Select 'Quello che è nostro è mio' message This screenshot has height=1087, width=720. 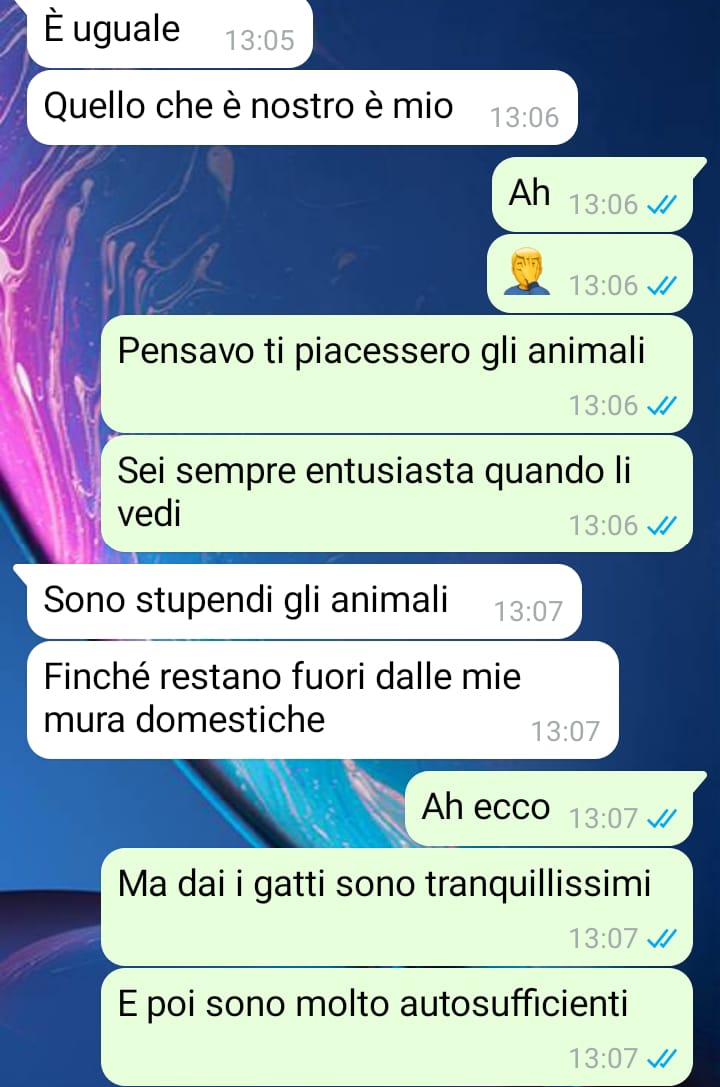pyautogui.click(x=302, y=107)
